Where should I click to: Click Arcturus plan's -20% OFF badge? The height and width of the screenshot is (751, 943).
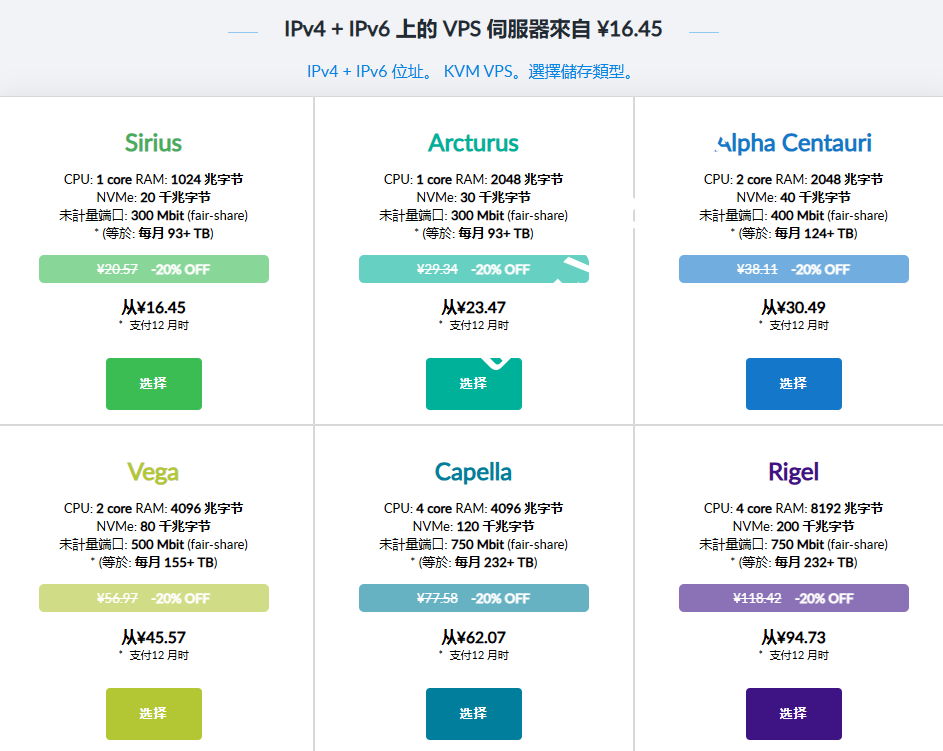(473, 269)
